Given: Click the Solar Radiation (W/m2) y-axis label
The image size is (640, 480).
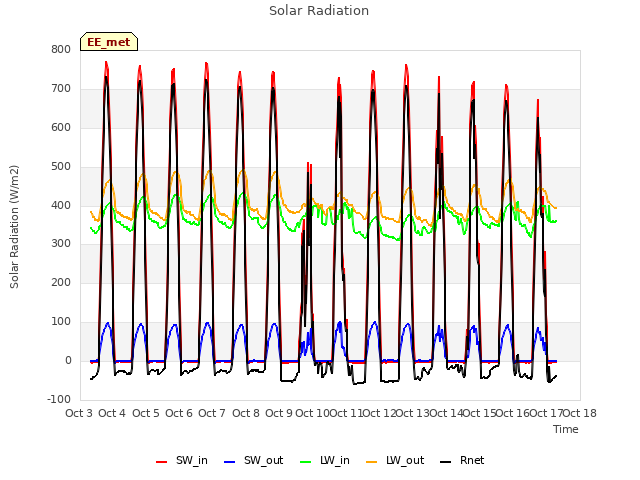Looking at the screenshot, I should (14, 227).
